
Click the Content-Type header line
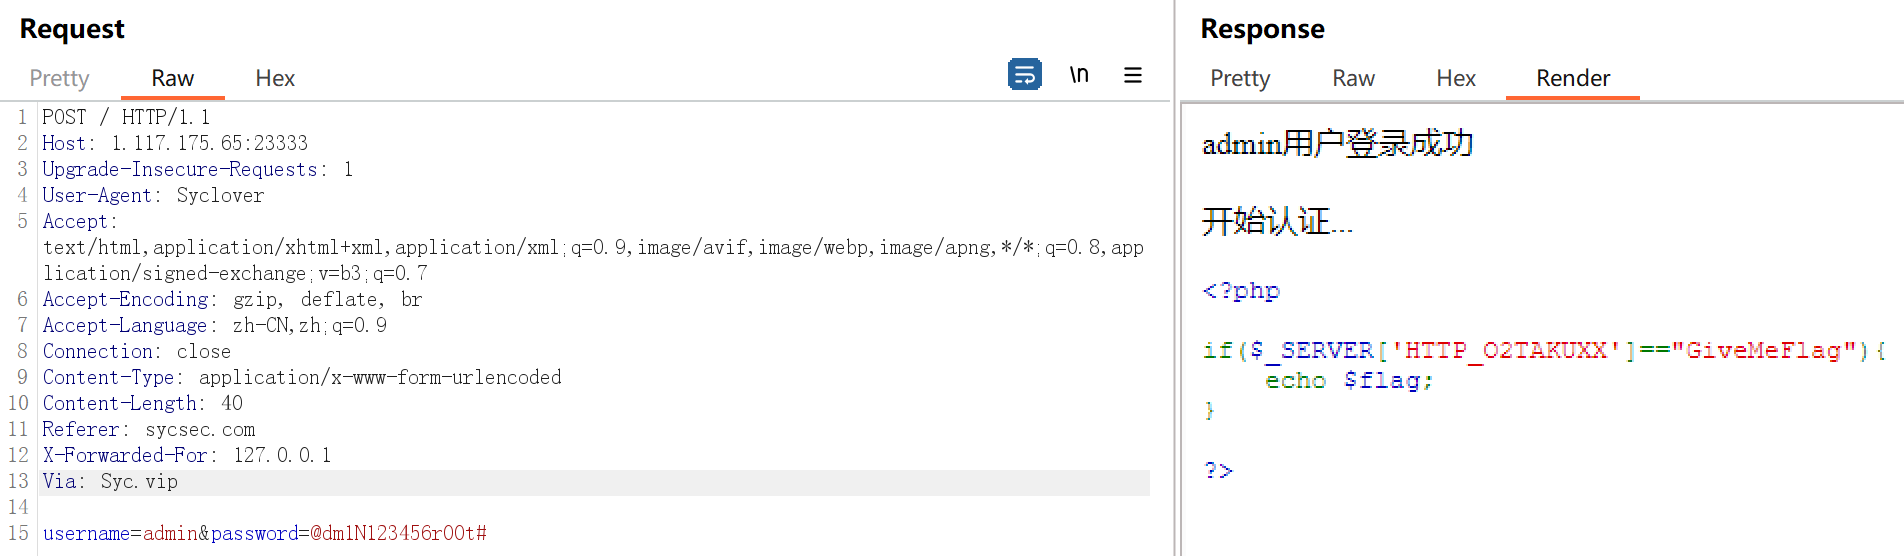[301, 377]
